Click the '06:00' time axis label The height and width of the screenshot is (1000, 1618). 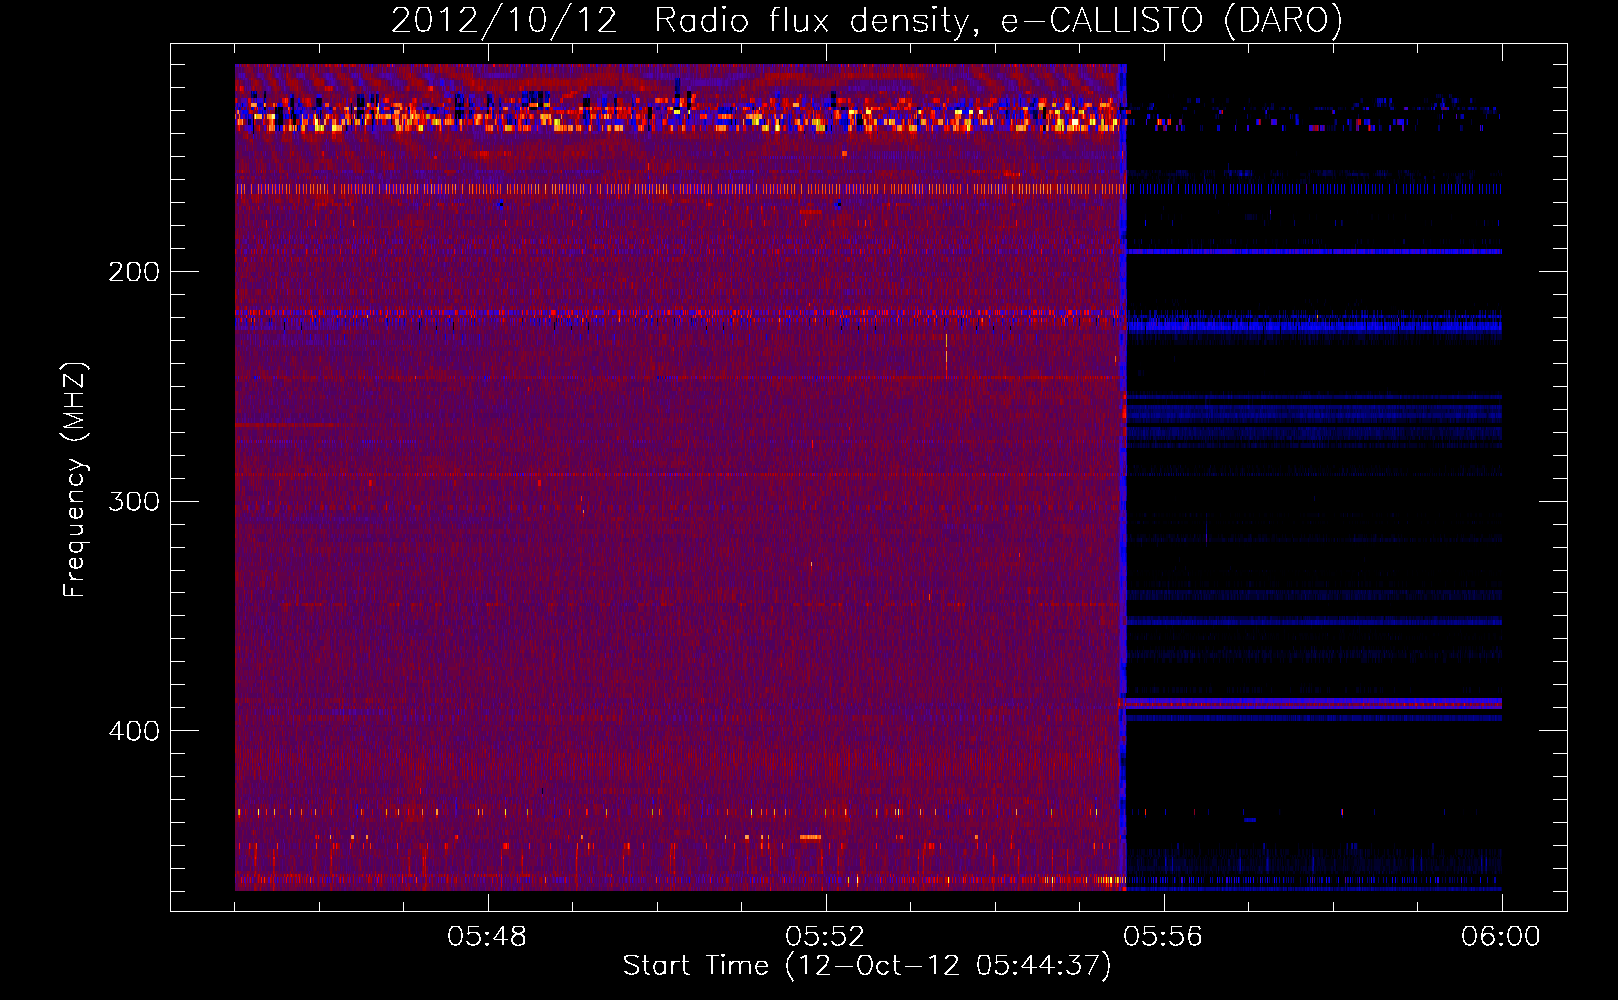click(1501, 937)
